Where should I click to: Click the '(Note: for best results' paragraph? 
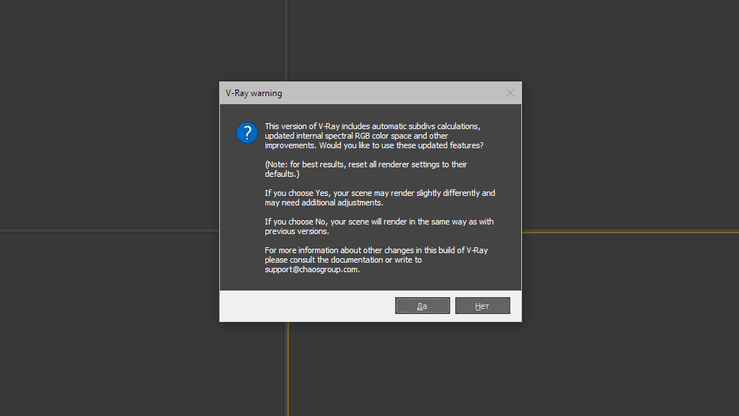click(x=366, y=169)
